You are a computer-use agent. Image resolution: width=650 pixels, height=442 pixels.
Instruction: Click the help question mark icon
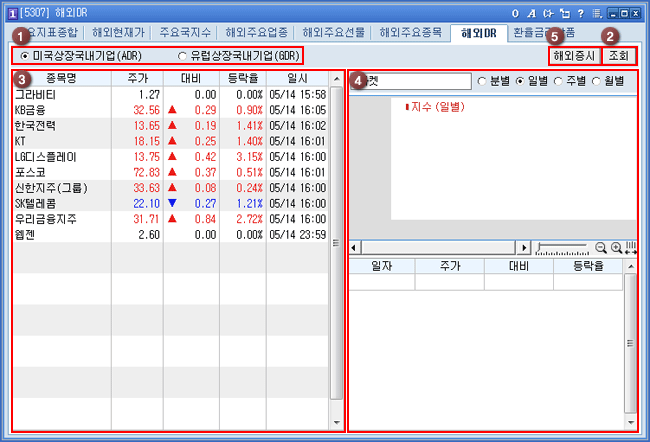[x=580, y=13]
